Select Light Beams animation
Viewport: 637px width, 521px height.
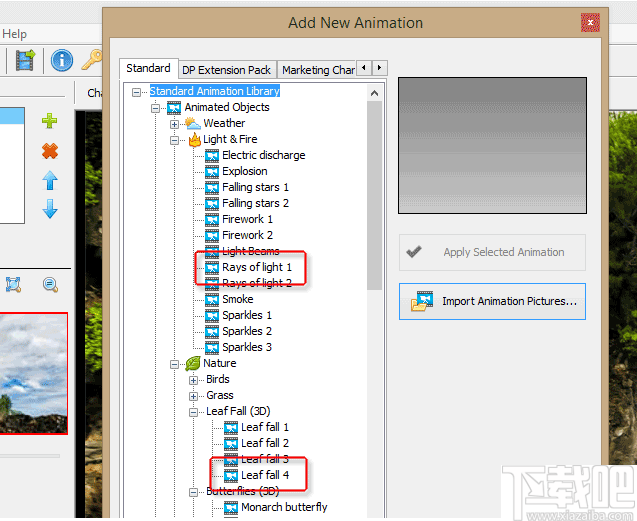[251, 252]
